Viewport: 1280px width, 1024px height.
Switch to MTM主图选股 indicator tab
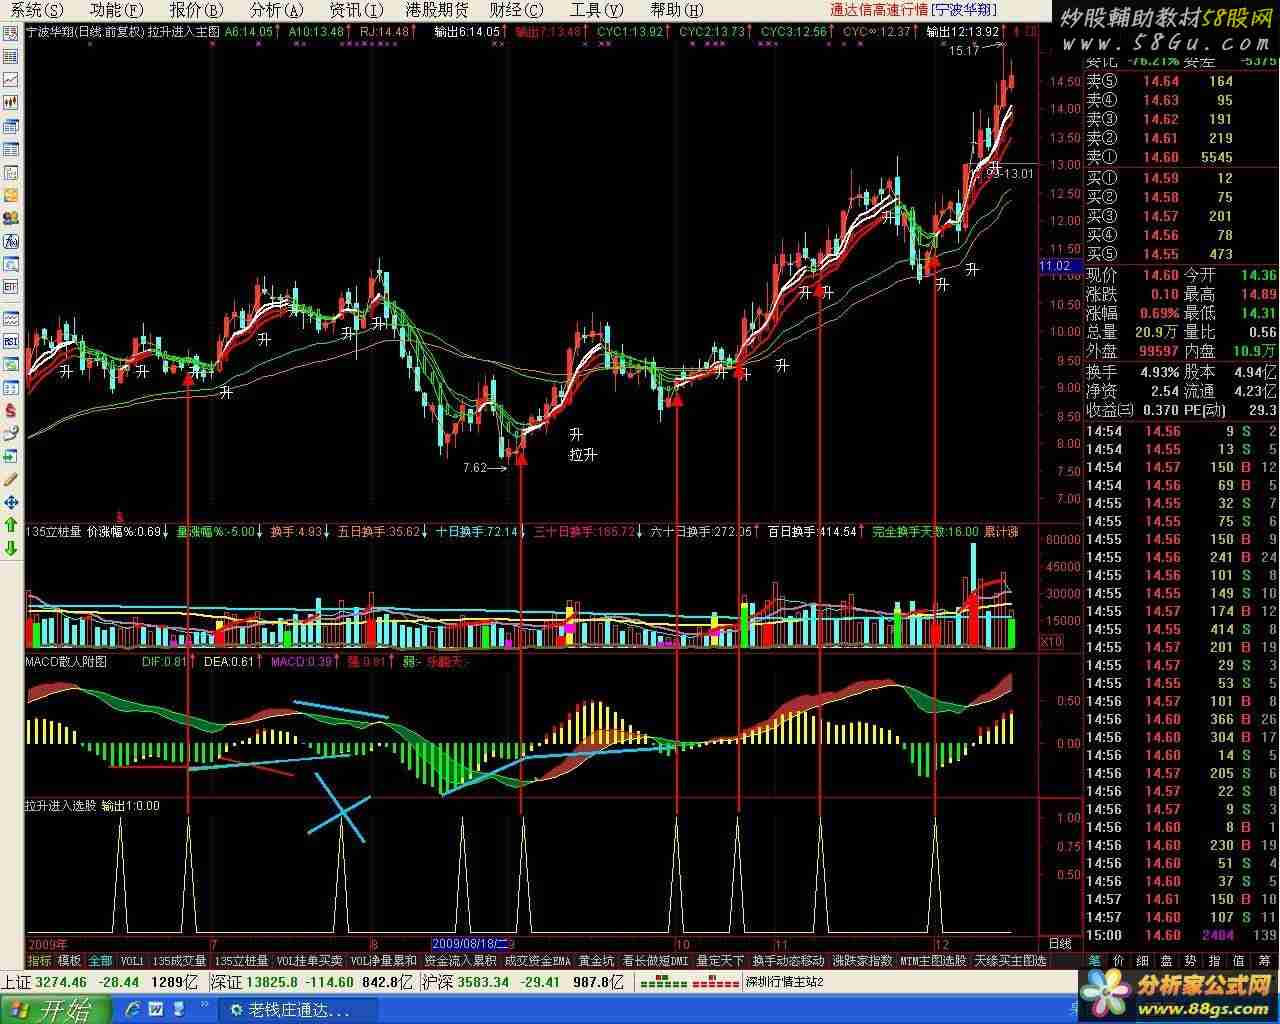(934, 960)
